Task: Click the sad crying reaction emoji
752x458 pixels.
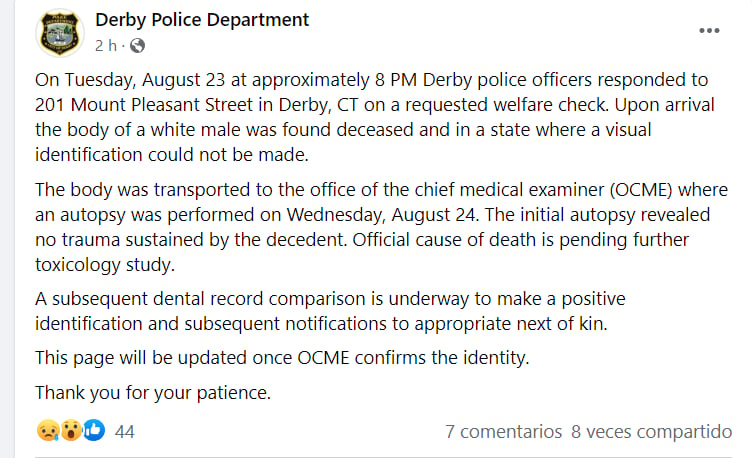Action: click(x=48, y=431)
